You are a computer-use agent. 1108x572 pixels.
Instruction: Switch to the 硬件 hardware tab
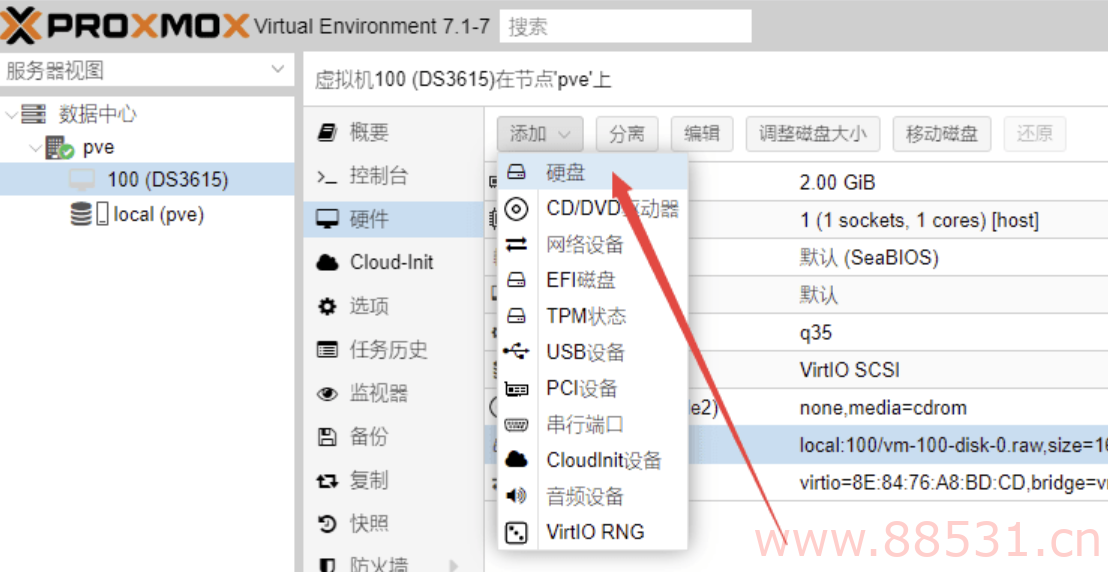[394, 219]
